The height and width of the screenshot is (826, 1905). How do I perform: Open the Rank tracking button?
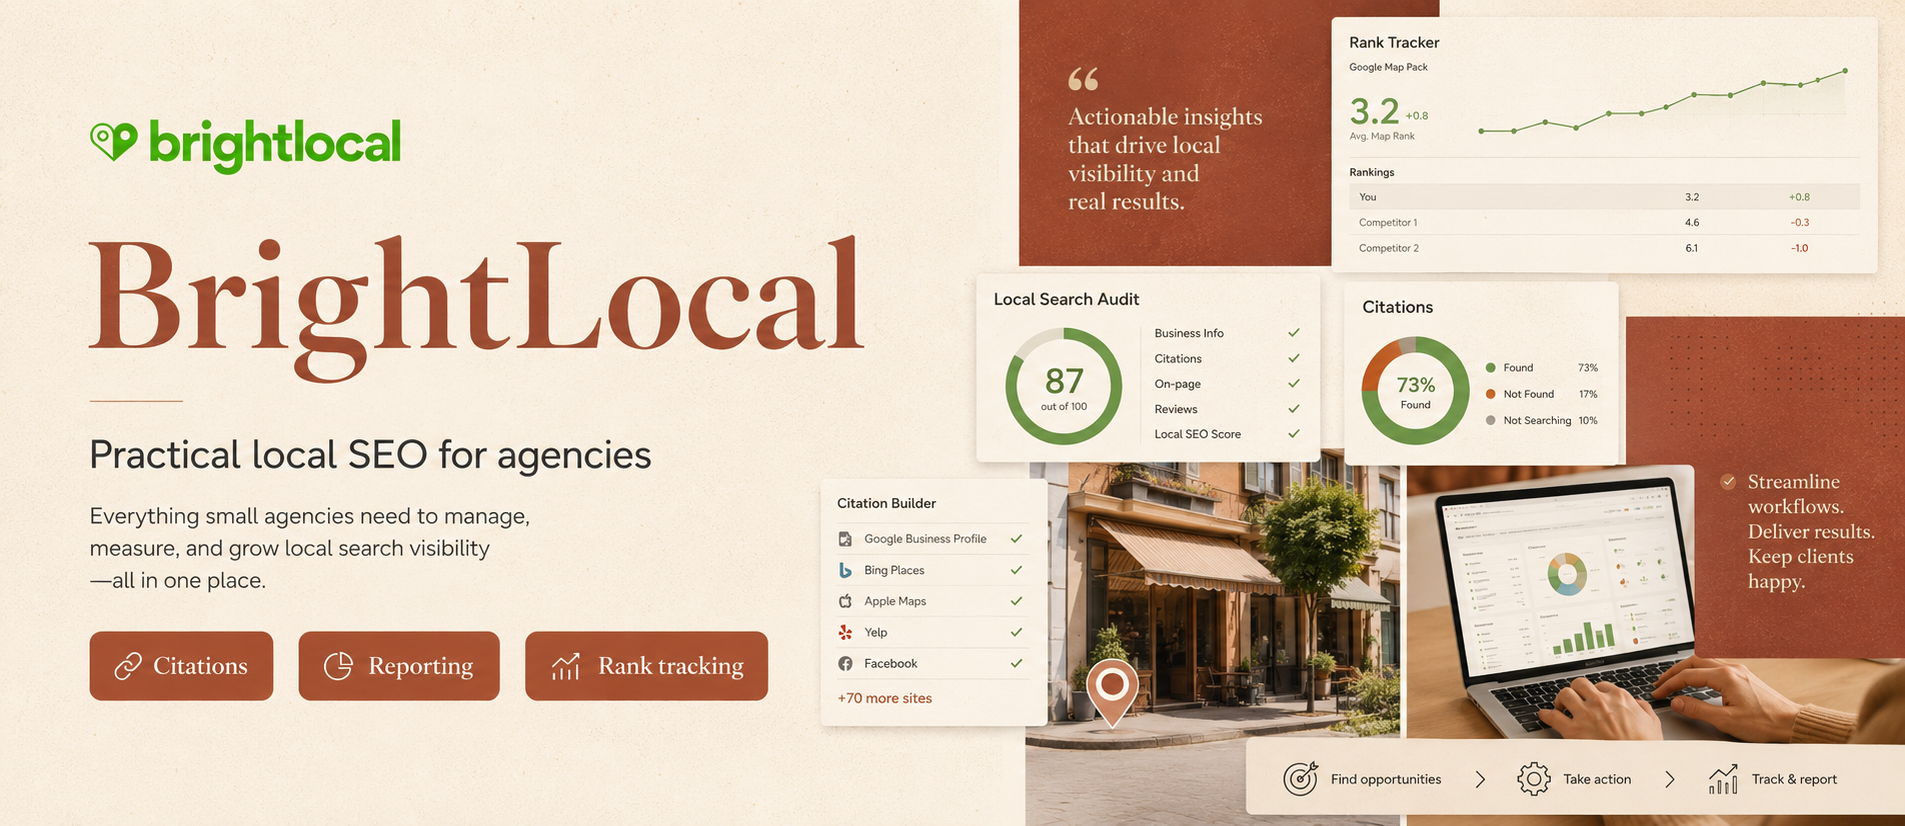click(x=646, y=666)
